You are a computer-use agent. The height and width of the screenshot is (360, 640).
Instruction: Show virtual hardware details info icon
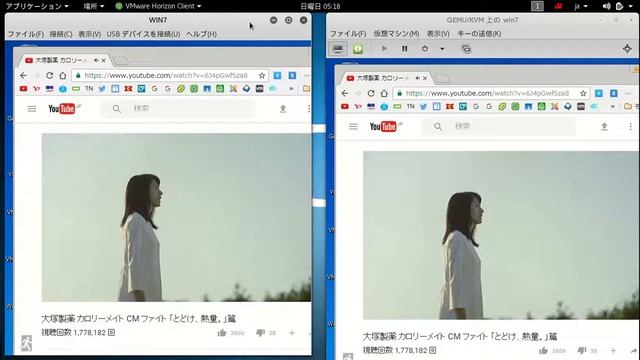point(358,49)
